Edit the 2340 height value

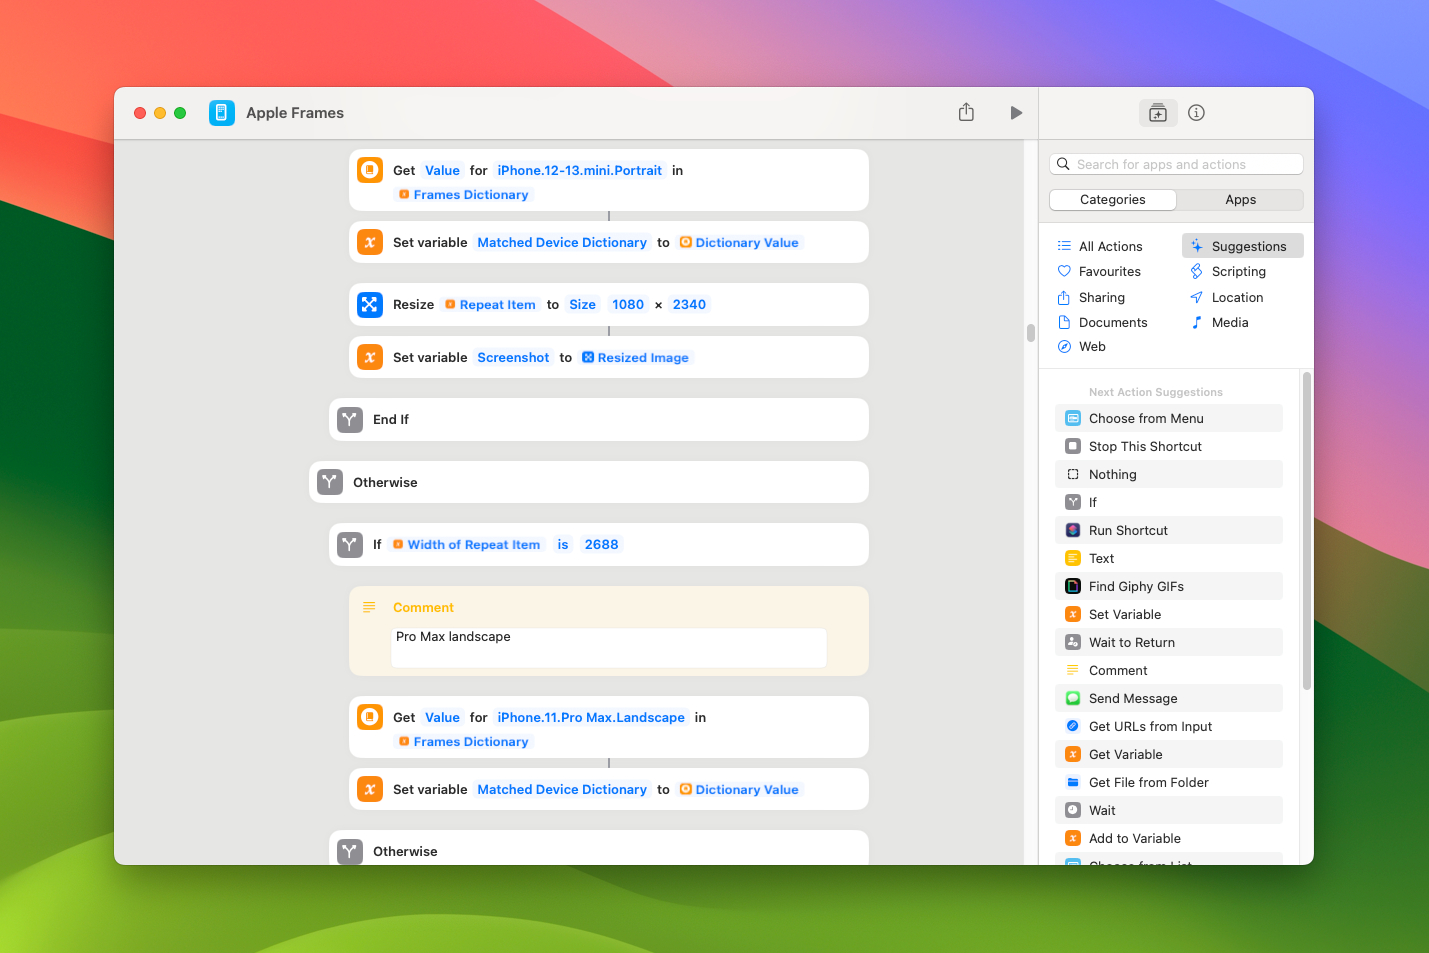(x=689, y=304)
